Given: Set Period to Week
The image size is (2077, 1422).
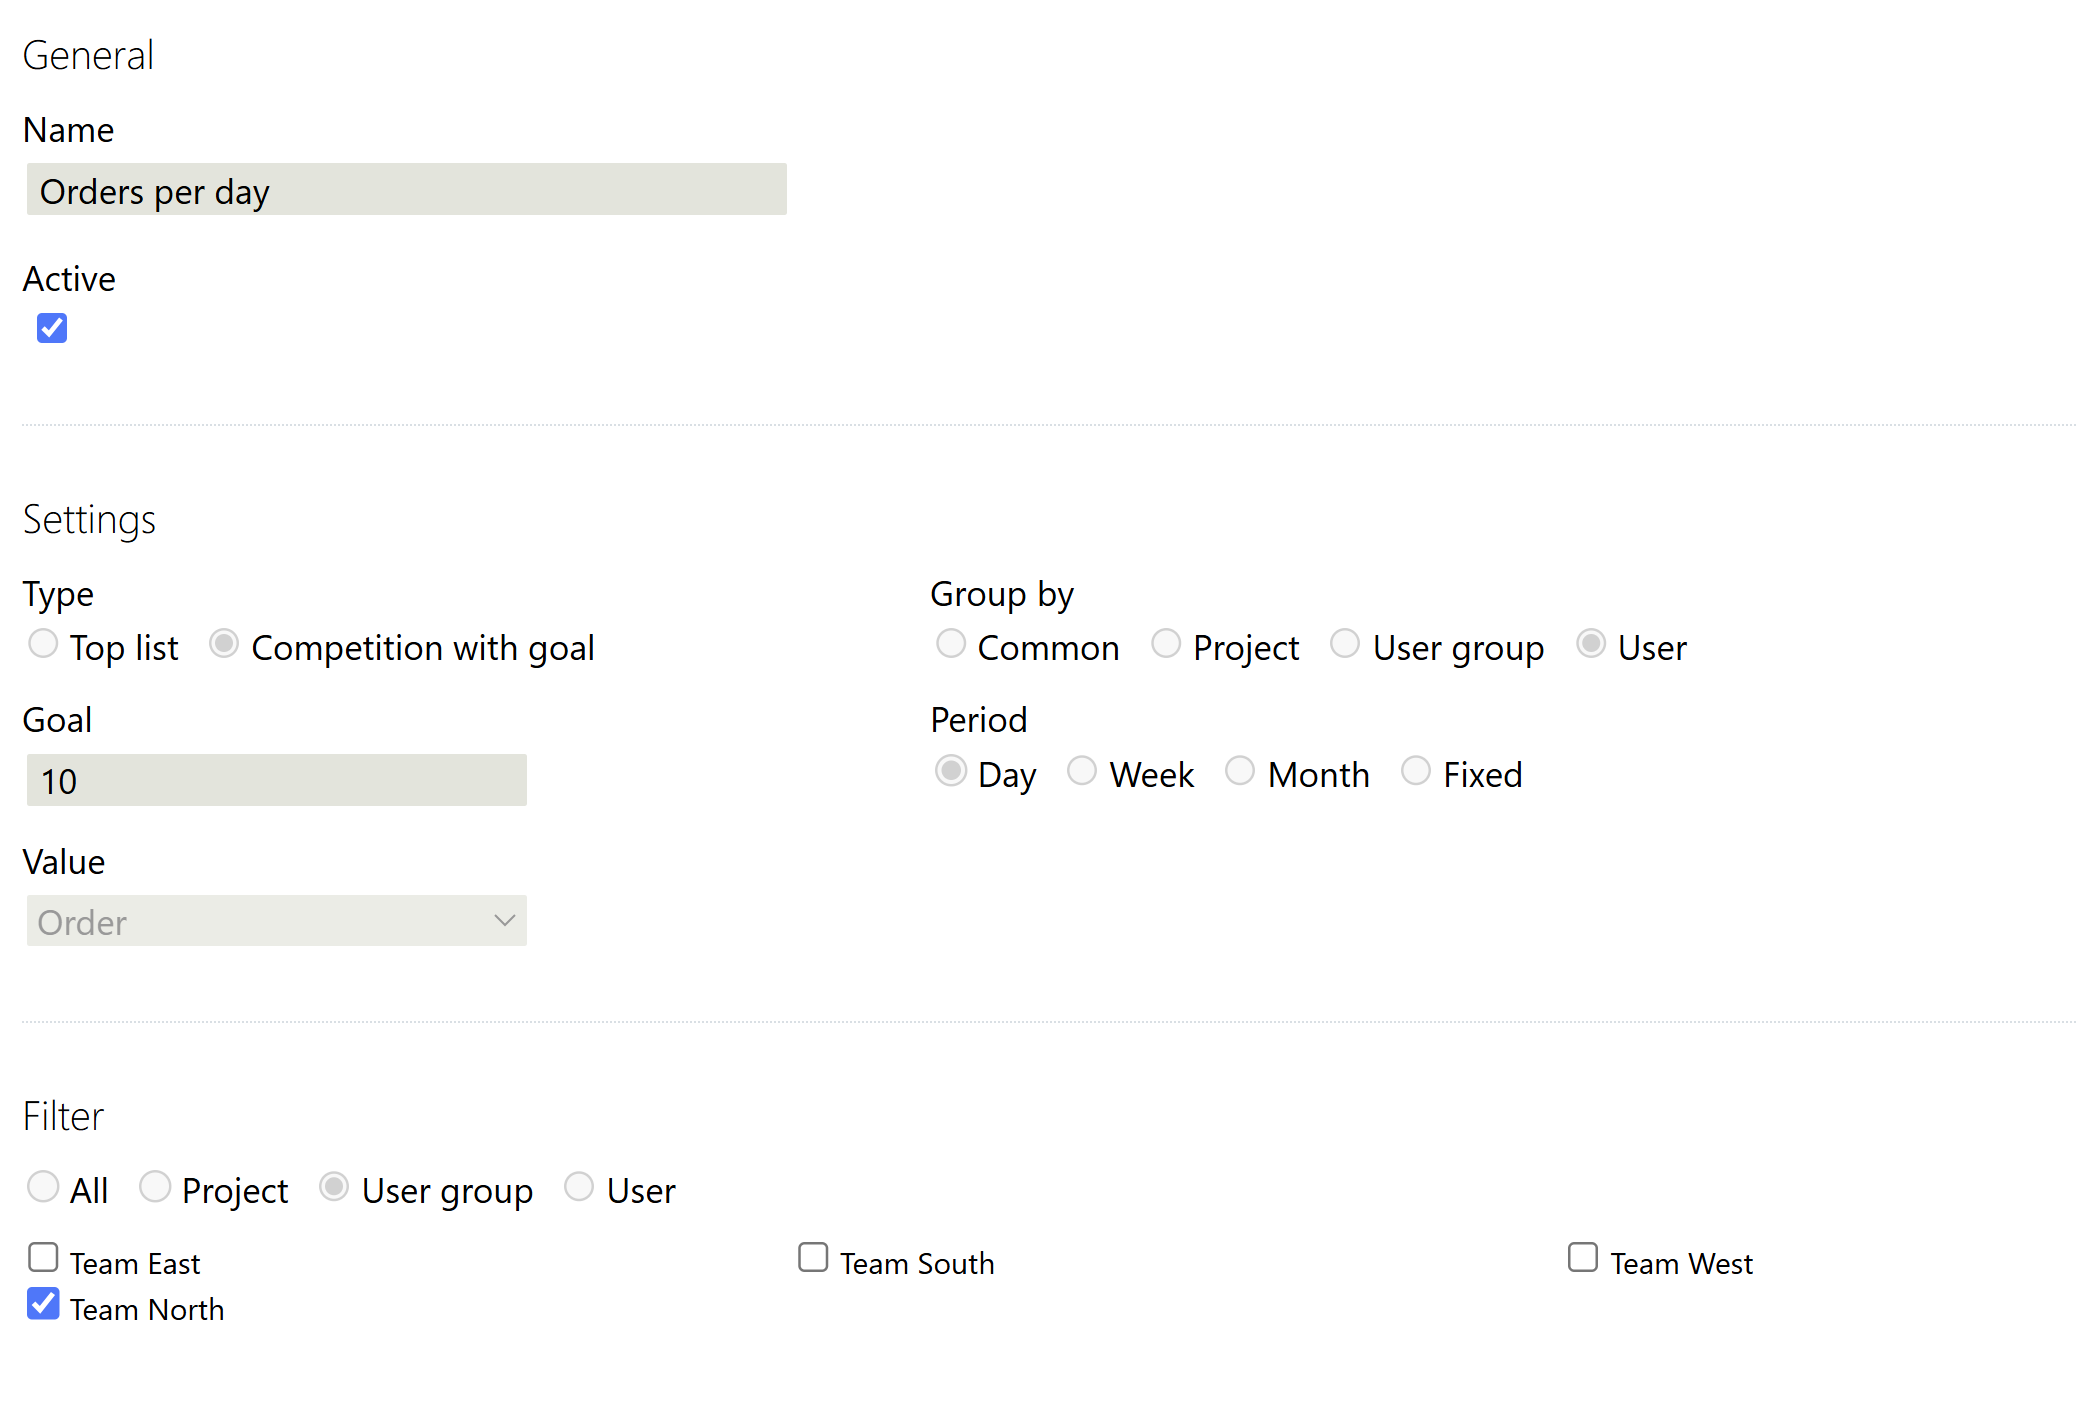Looking at the screenshot, I should (1082, 771).
